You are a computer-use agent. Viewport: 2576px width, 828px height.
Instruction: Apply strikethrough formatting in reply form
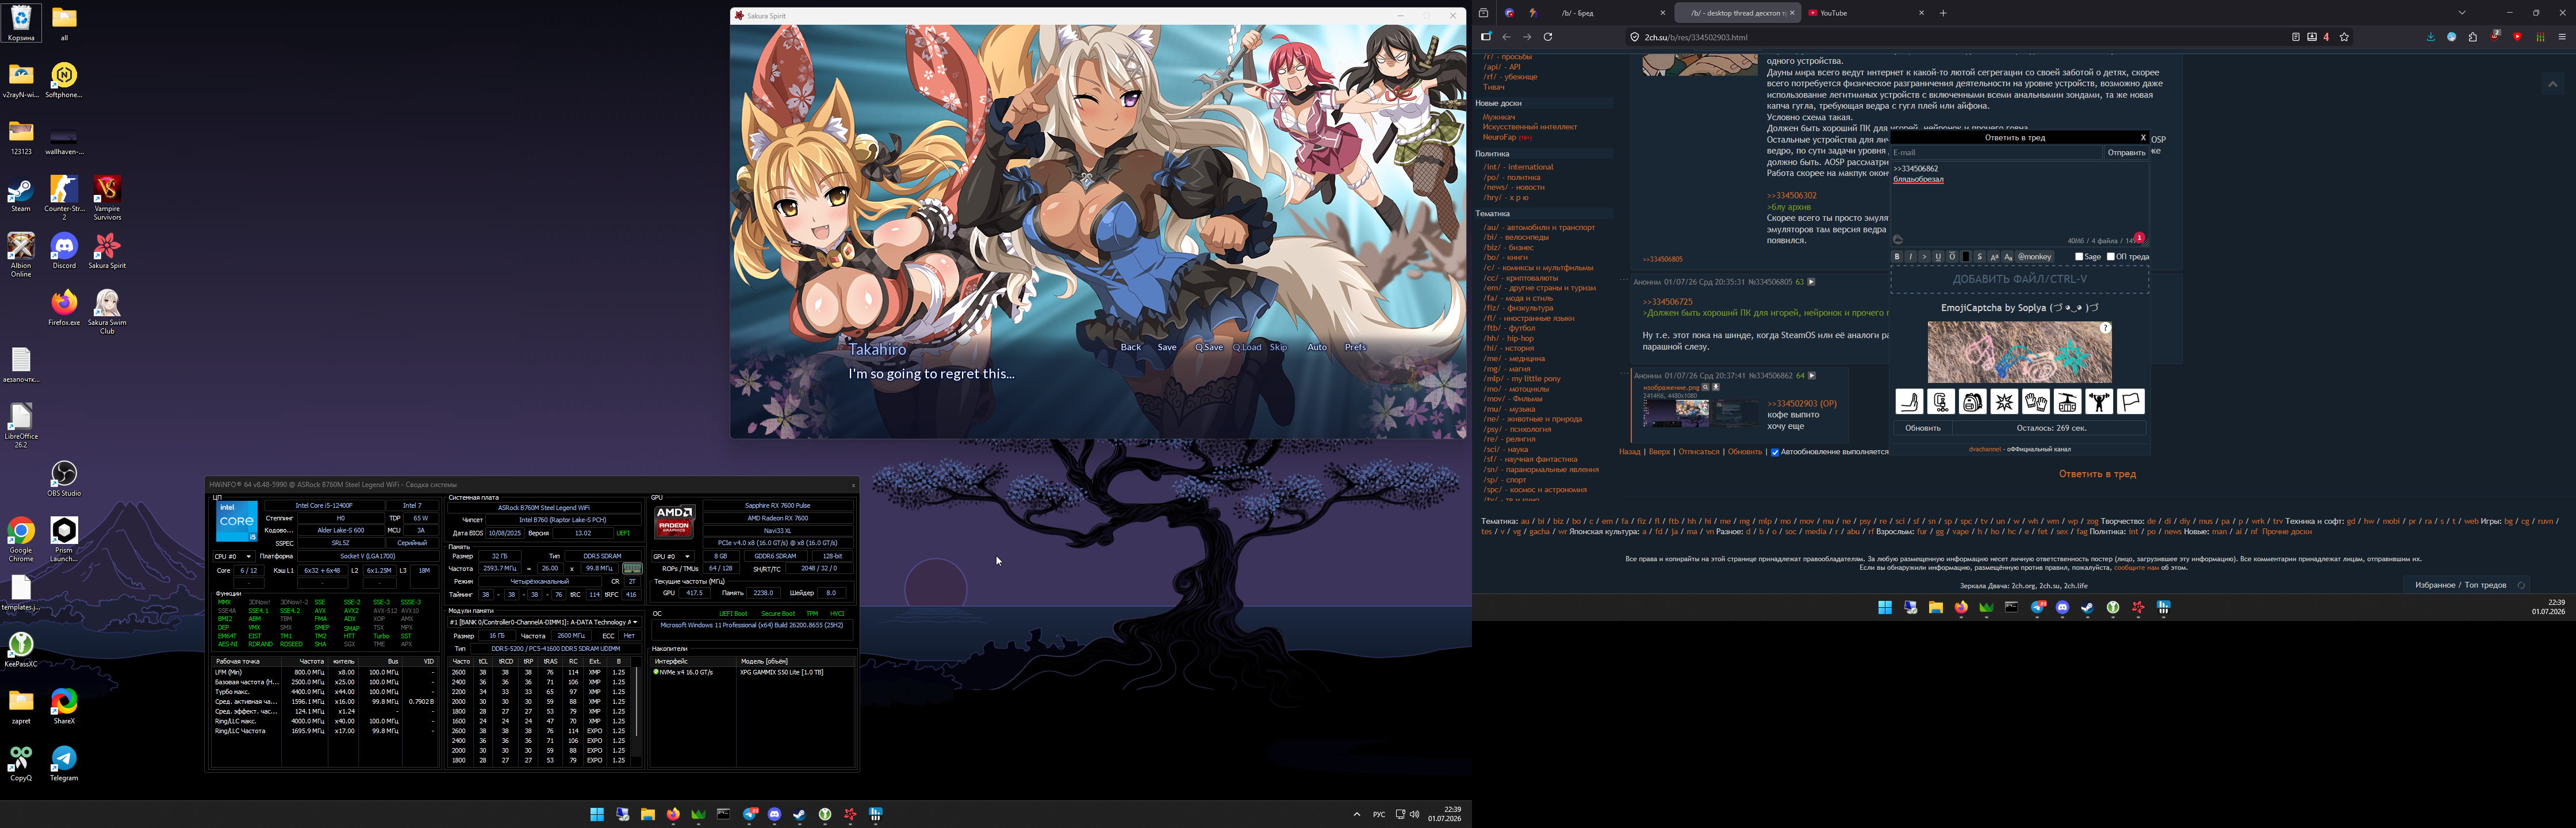point(1979,257)
